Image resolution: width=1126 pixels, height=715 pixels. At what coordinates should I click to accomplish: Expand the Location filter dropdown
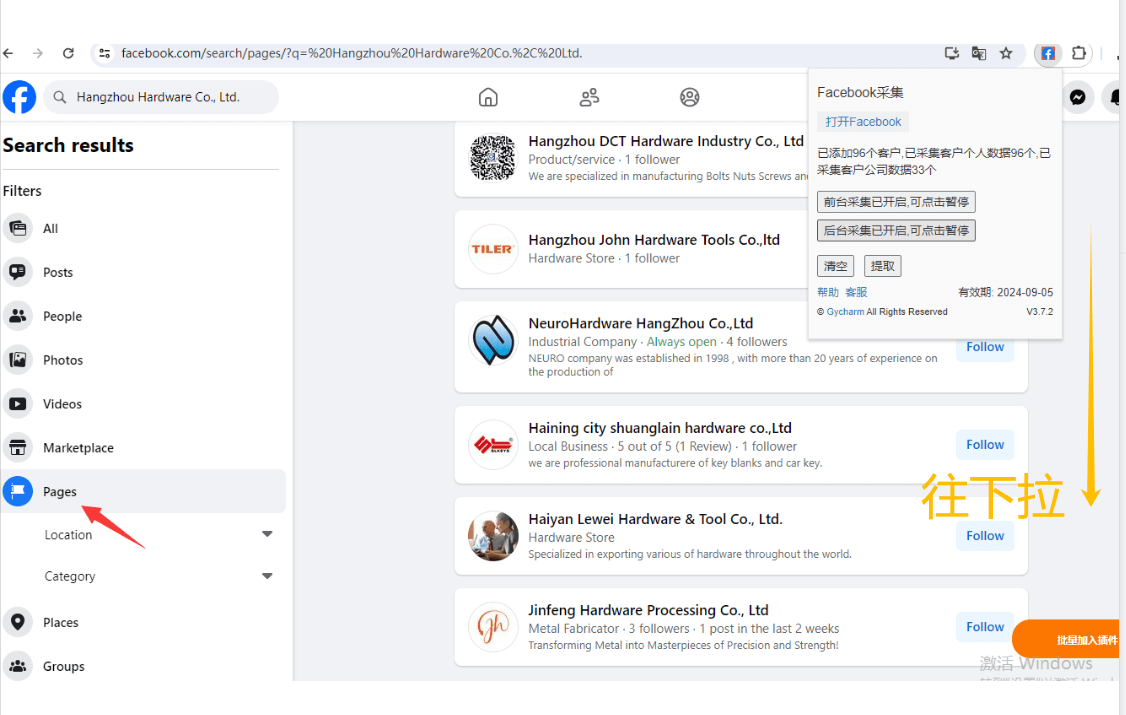(267, 534)
